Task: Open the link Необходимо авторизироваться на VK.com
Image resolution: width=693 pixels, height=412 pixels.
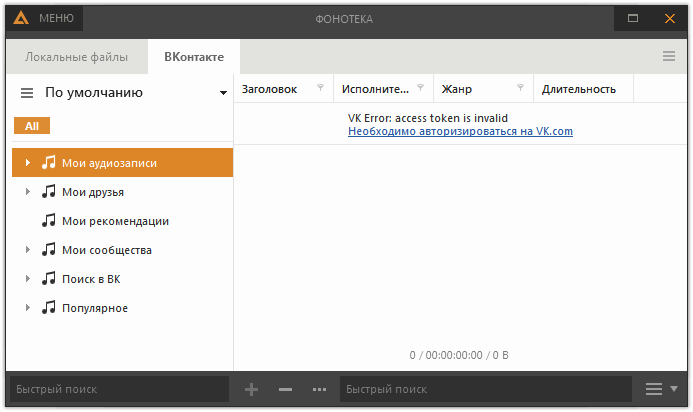Action: click(460, 131)
